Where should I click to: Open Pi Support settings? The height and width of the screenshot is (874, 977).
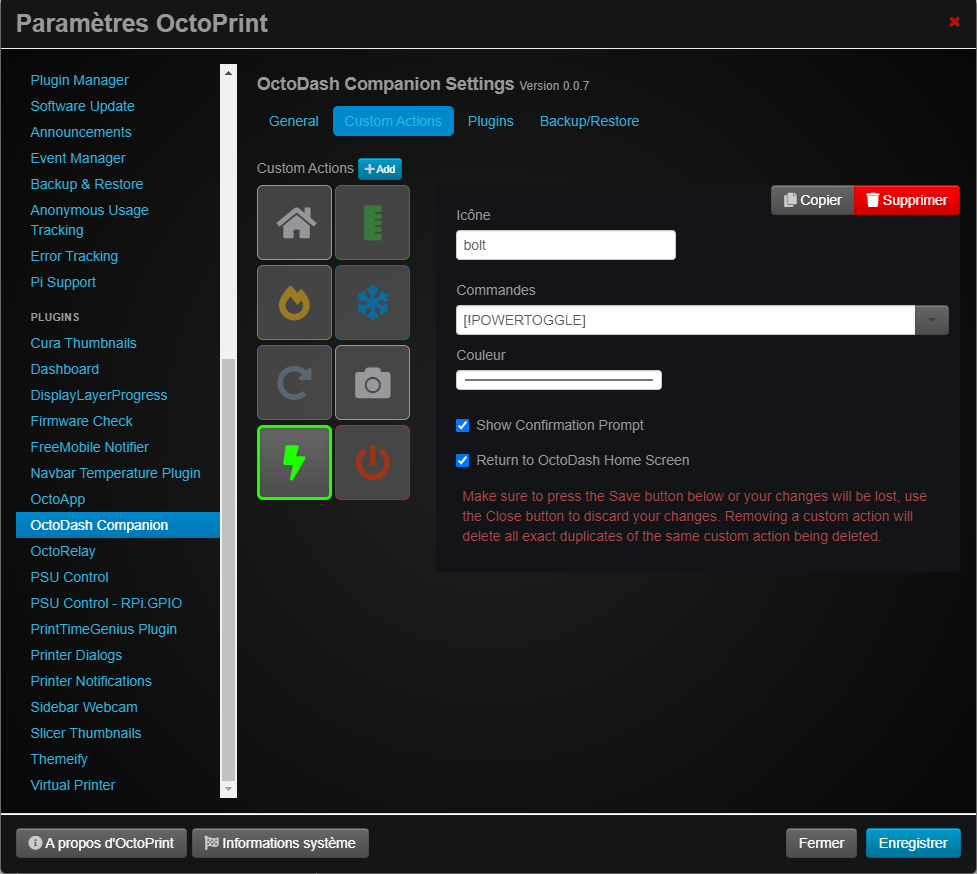click(63, 283)
